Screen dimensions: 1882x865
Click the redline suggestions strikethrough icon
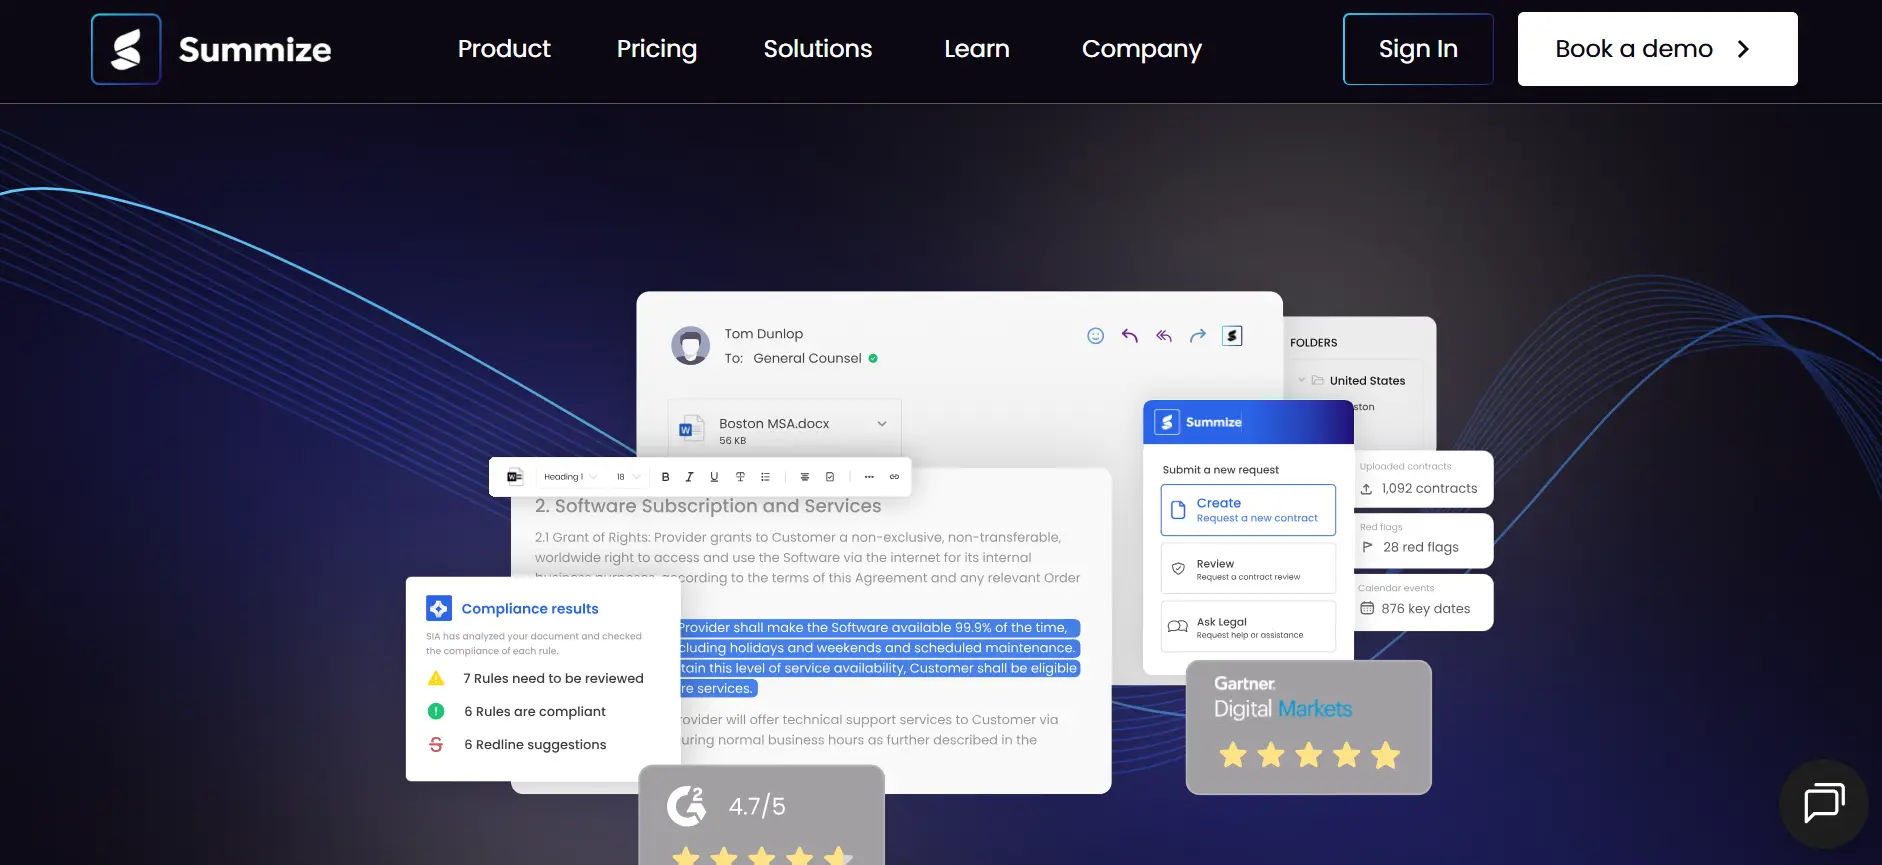[436, 744]
